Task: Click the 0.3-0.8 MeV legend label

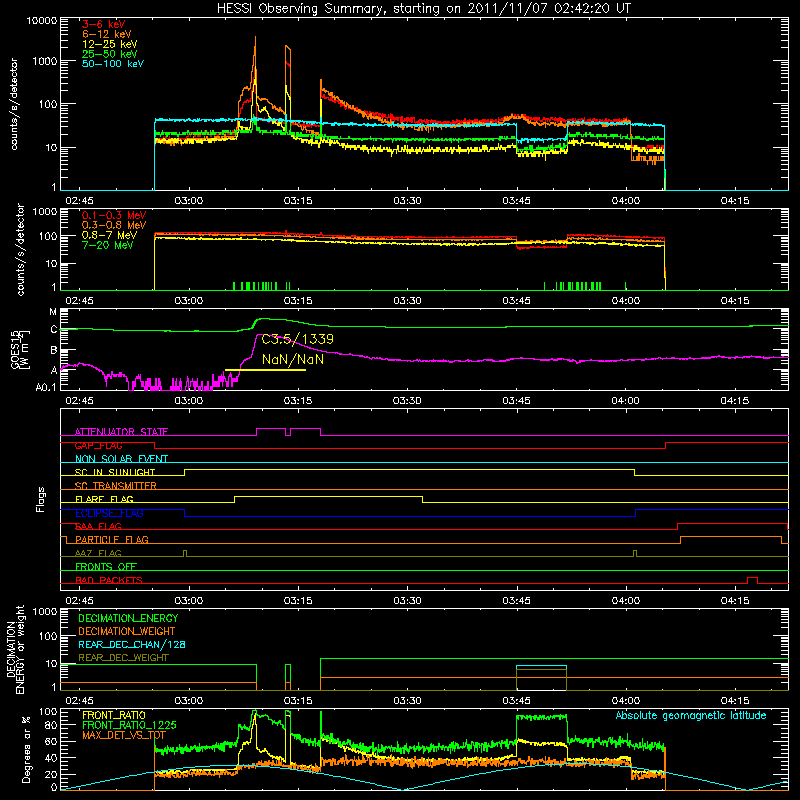Action: click(x=114, y=226)
